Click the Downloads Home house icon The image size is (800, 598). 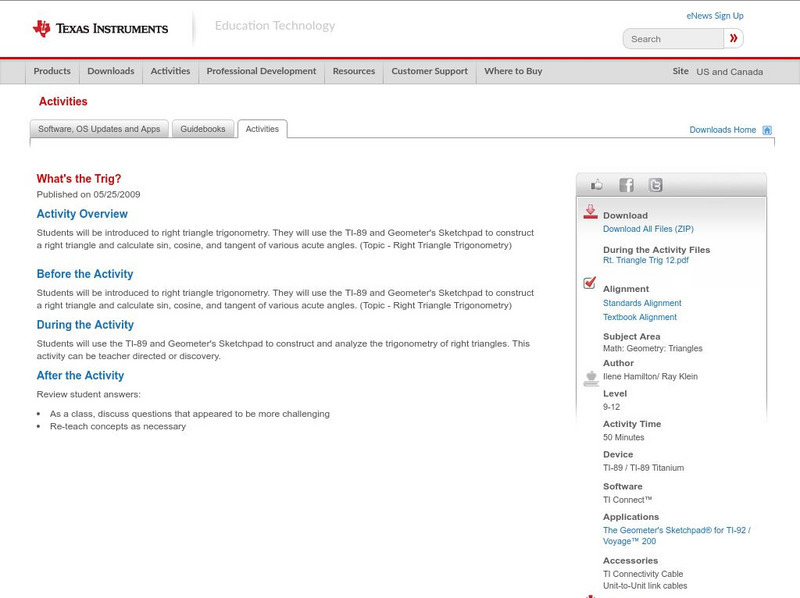(767, 130)
